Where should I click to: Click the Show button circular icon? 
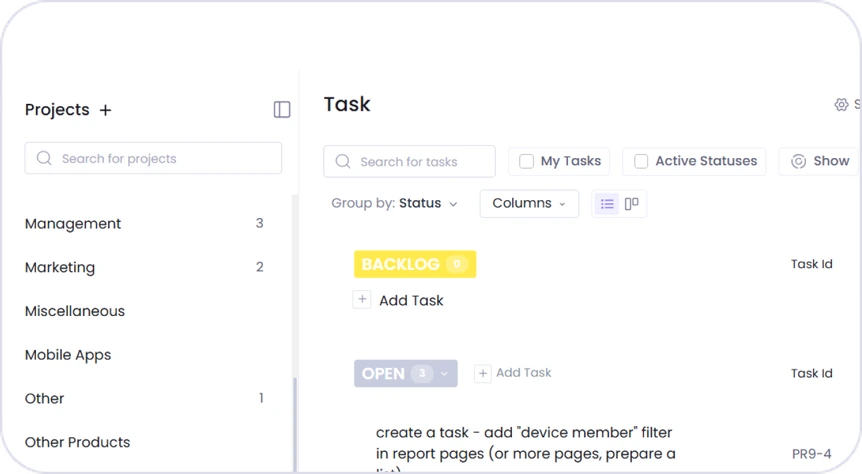798,161
